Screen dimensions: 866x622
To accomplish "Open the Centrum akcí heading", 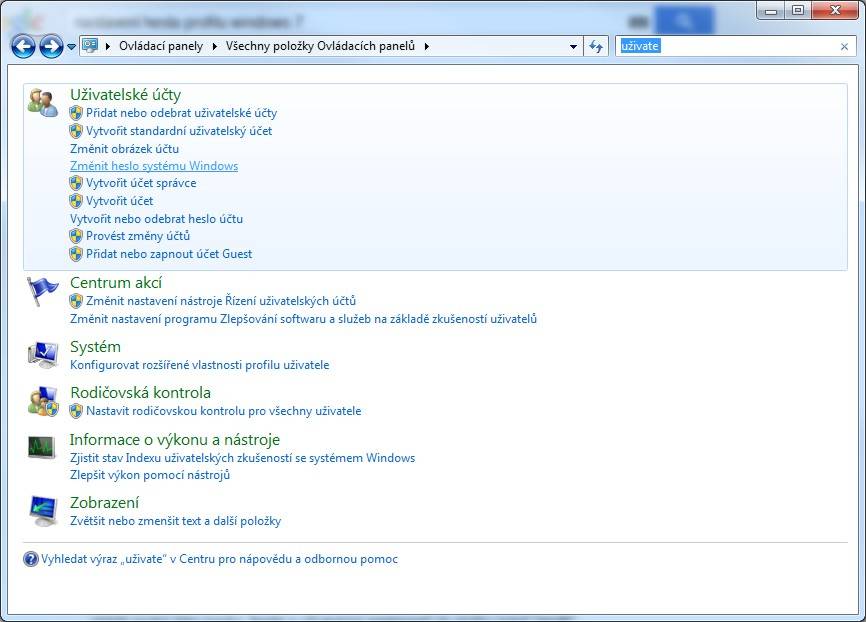I will click(x=116, y=283).
